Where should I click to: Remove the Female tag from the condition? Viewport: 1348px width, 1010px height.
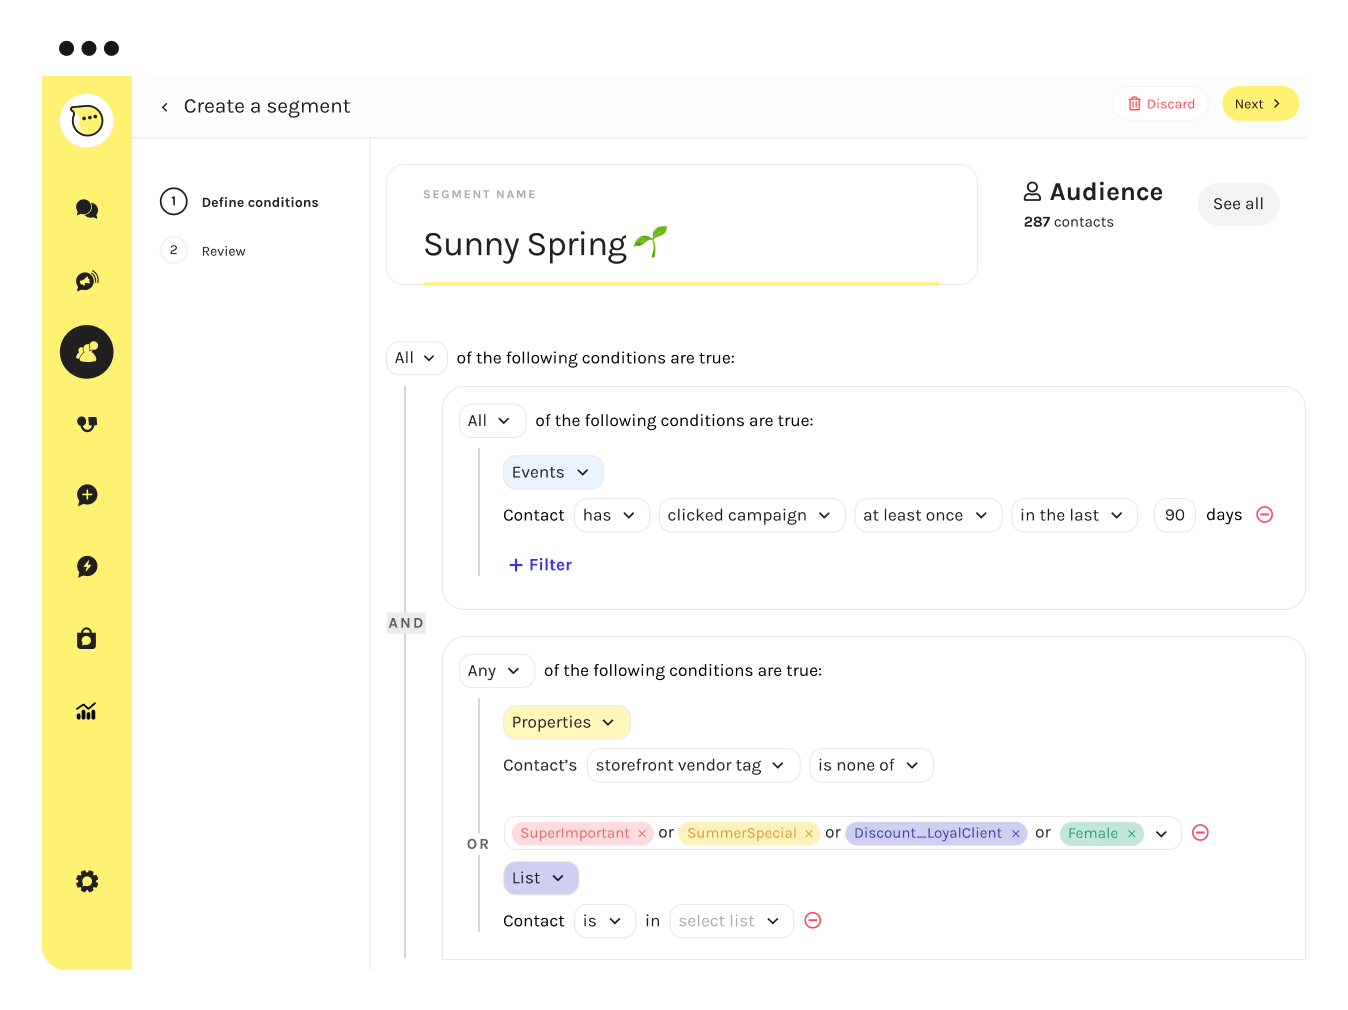point(1131,833)
